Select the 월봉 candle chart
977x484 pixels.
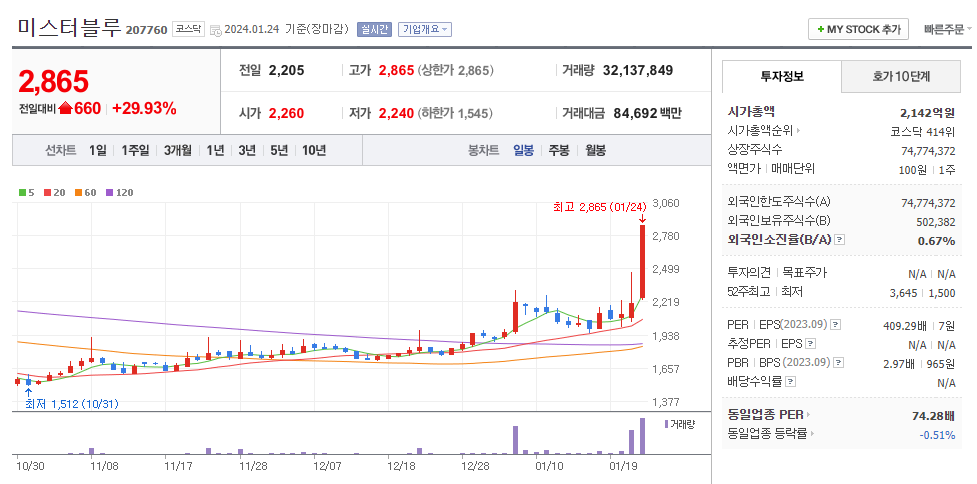[x=596, y=150]
